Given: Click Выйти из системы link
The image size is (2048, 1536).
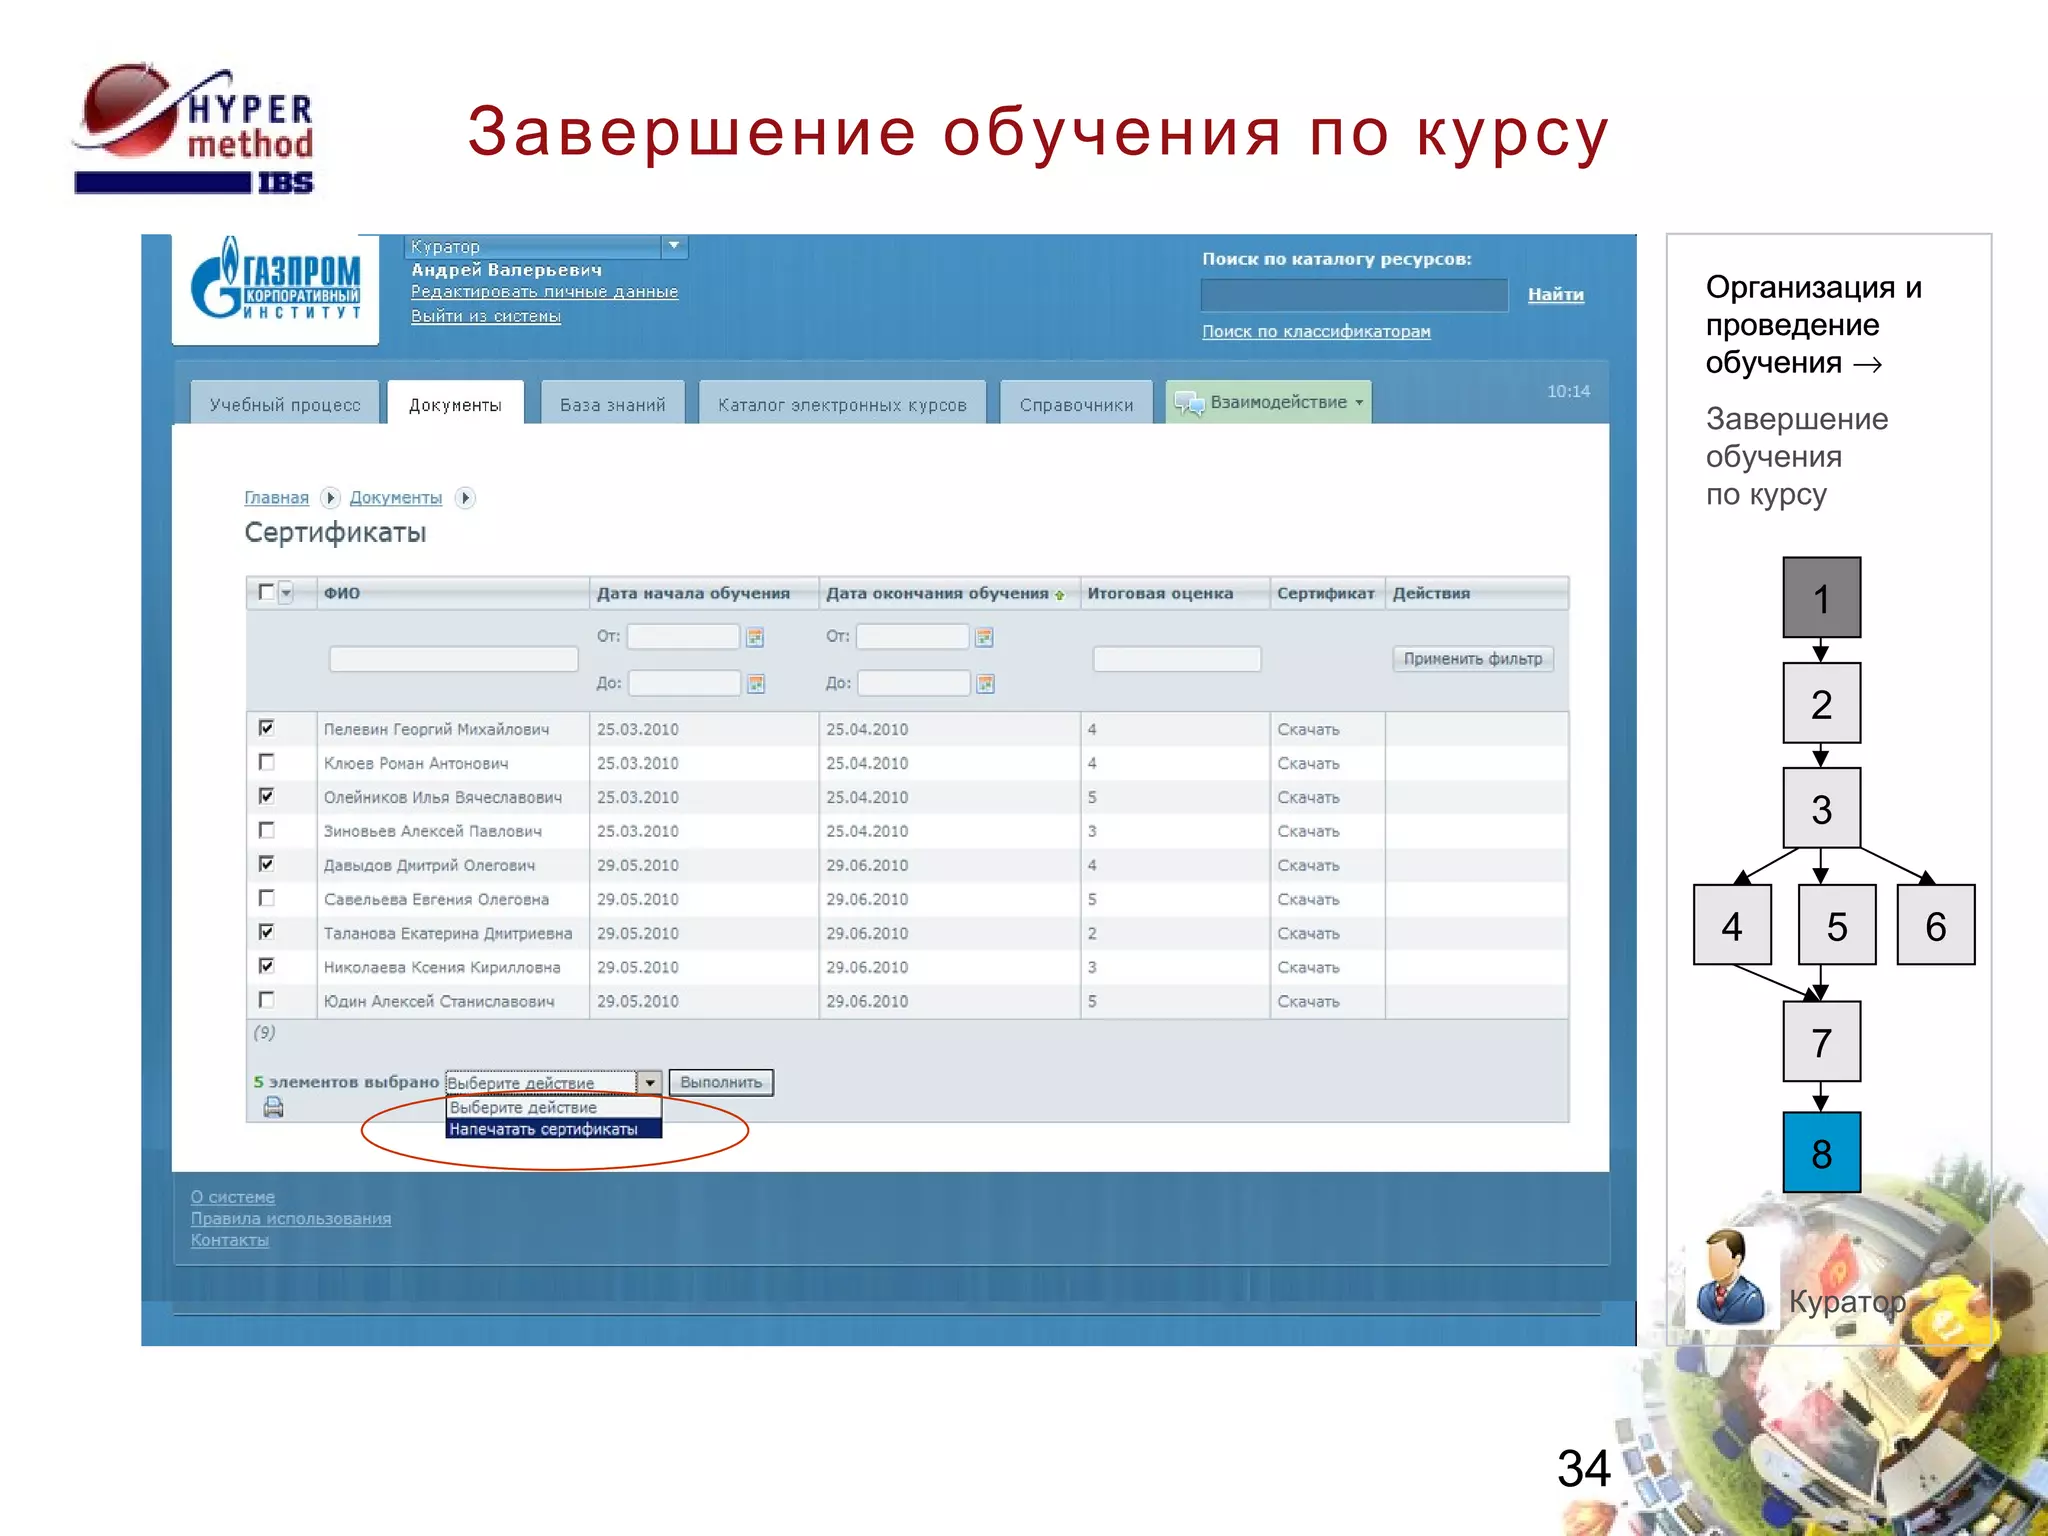Looking at the screenshot, I should coord(486,316).
